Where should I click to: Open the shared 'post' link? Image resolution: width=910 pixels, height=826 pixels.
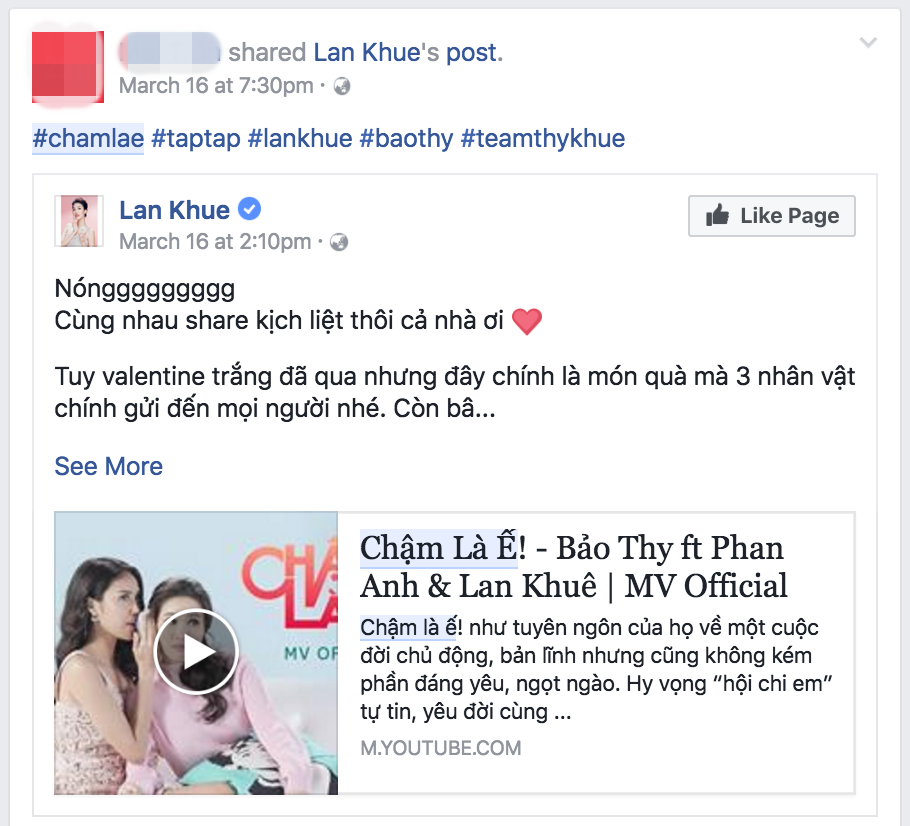click(x=471, y=53)
